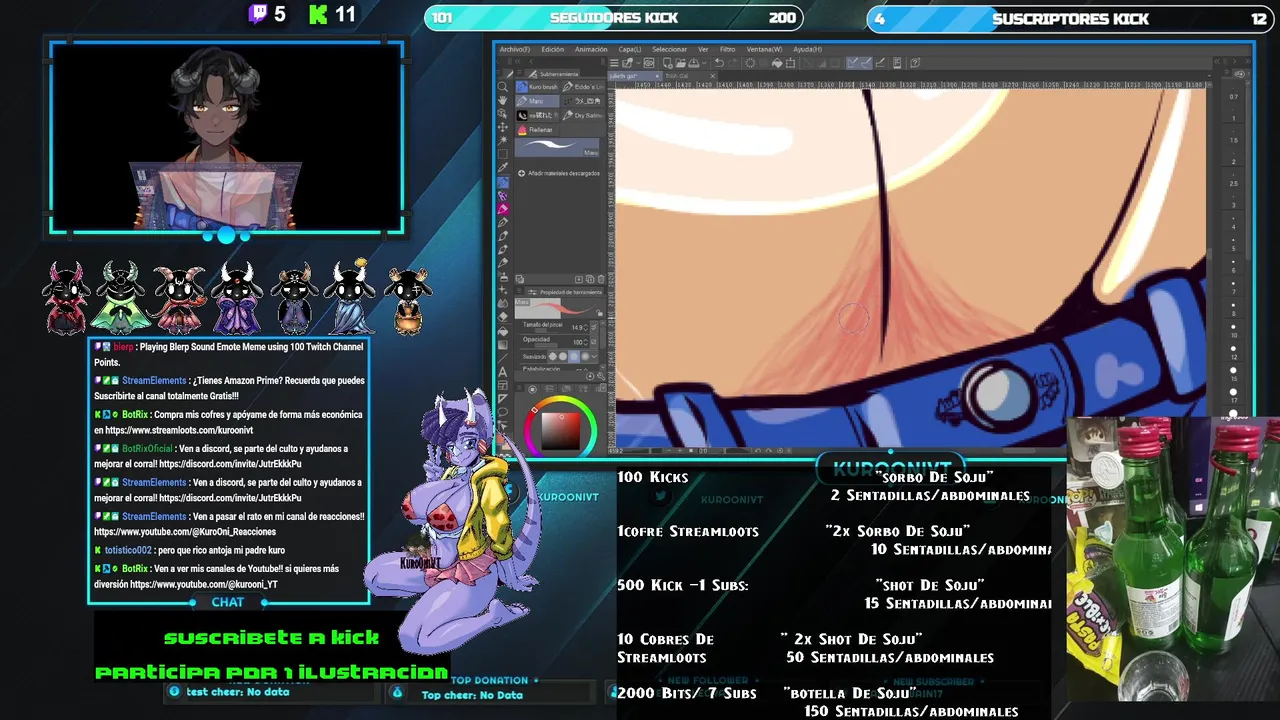This screenshot has height=720, width=1280.
Task: Click the Delete sub tool trash icon
Action: [601, 279]
